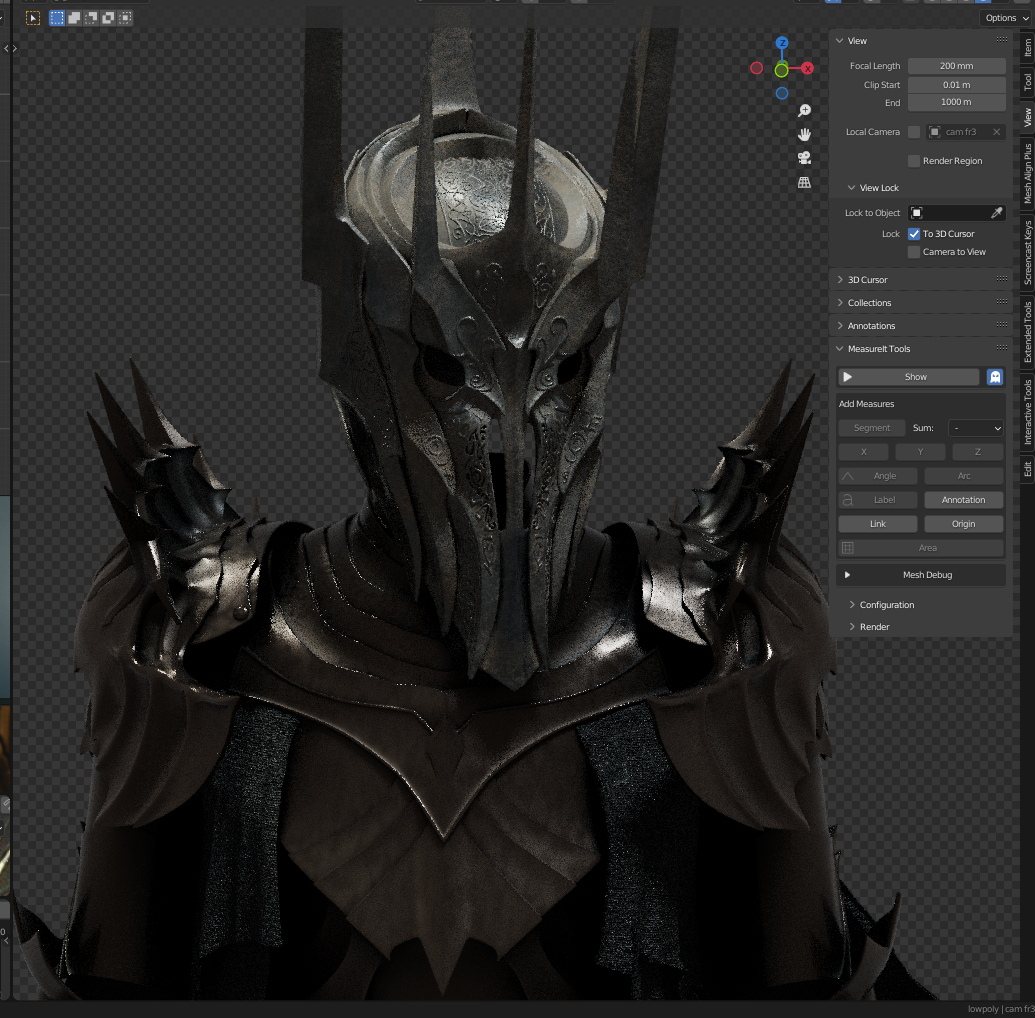Toggle camera view with the camera icon
Image resolution: width=1035 pixels, height=1018 pixels.
pyautogui.click(x=804, y=158)
